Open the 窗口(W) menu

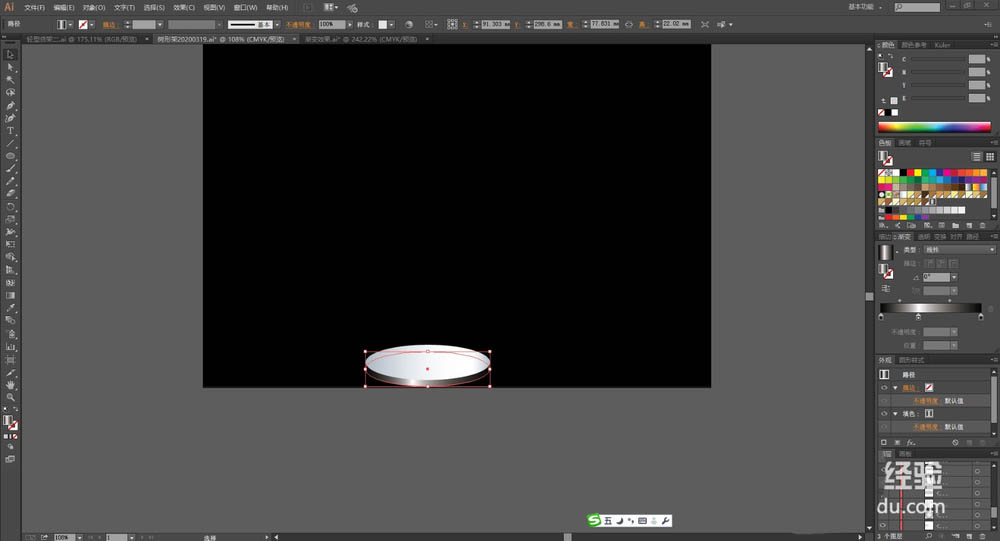[245, 8]
